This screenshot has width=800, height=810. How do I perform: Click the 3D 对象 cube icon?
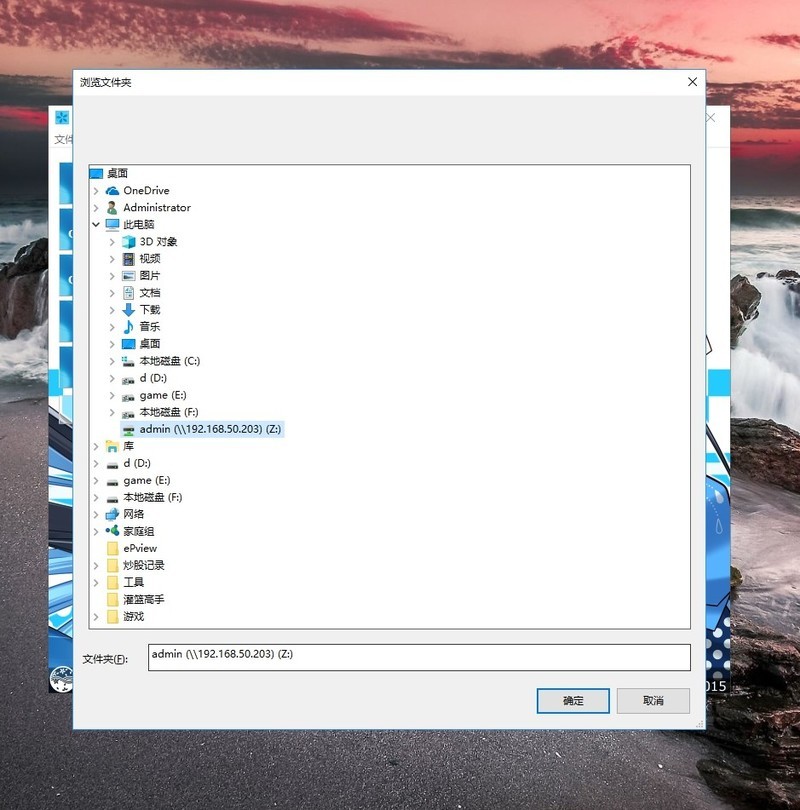129,242
